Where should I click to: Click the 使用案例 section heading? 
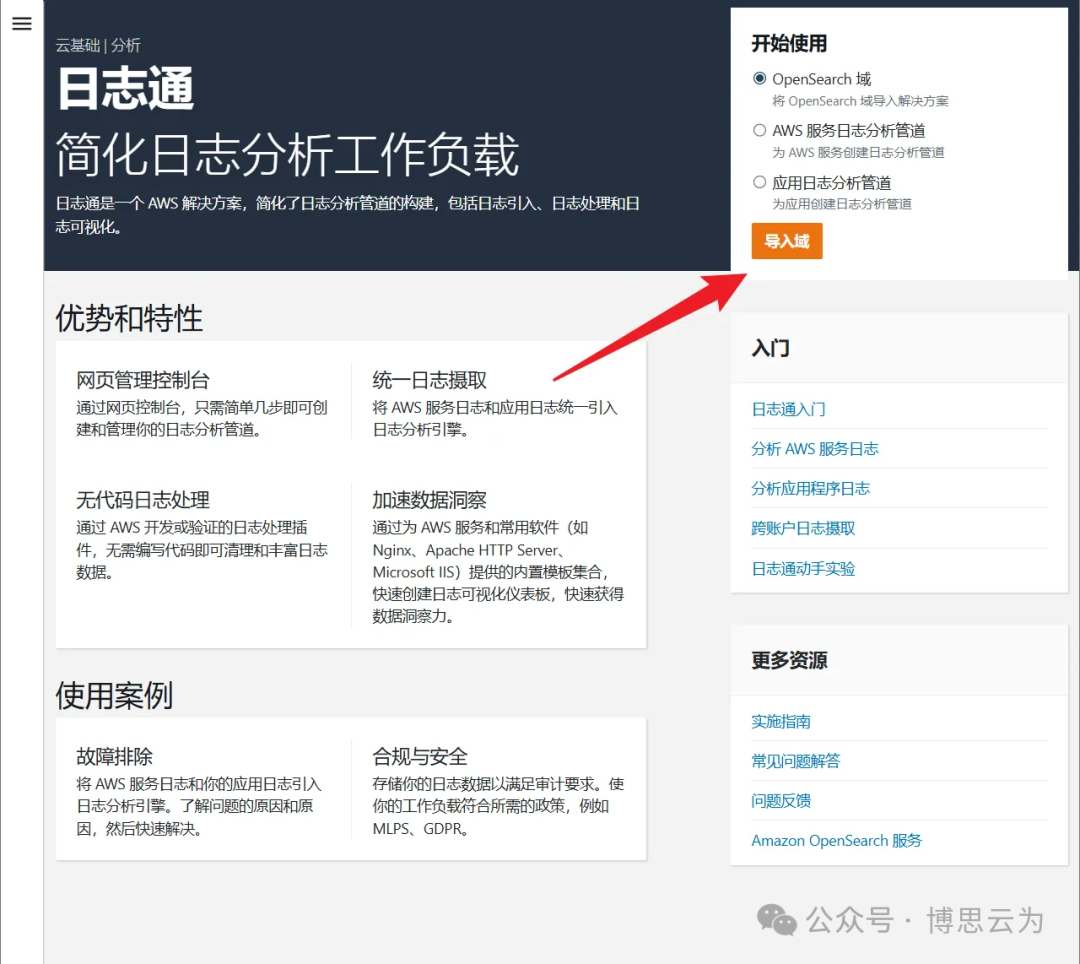coord(114,695)
